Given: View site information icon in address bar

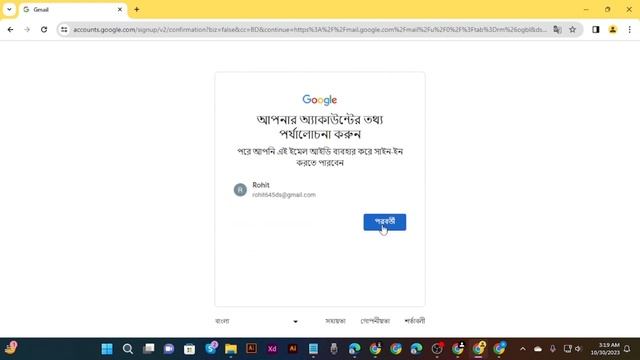Looking at the screenshot, I should click(x=64, y=29).
